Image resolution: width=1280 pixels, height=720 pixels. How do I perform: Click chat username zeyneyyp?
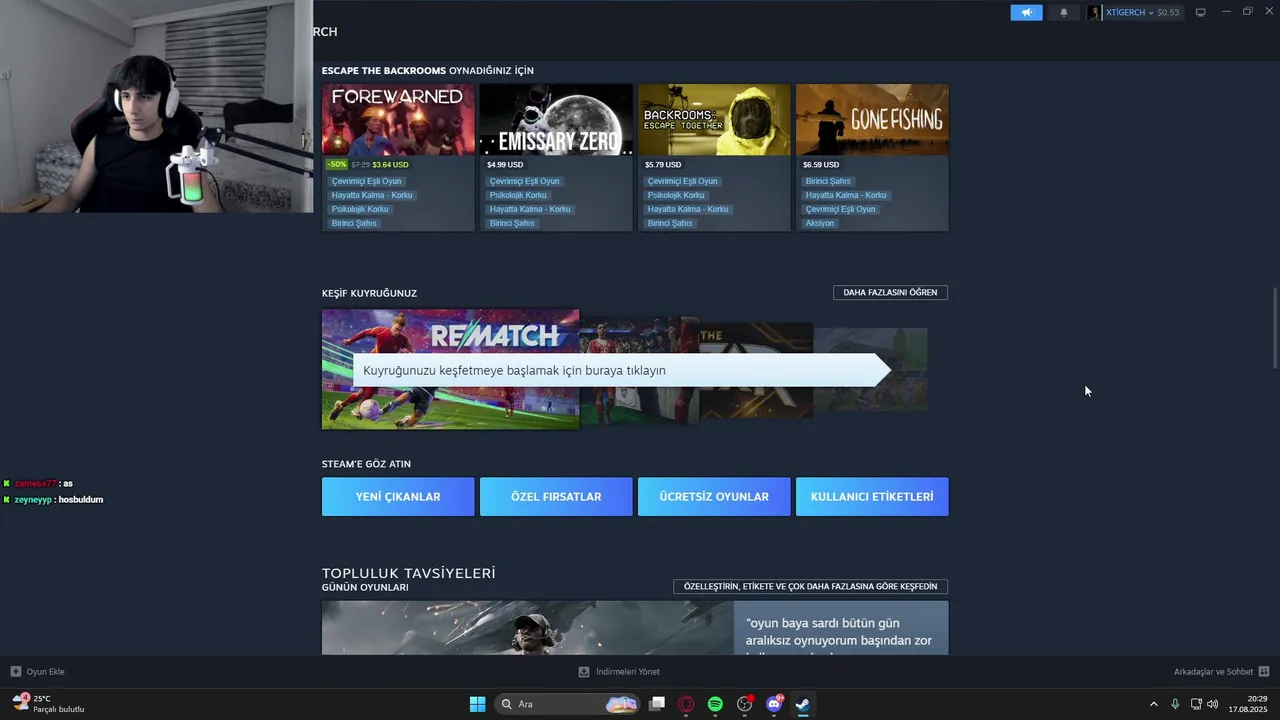click(x=33, y=499)
